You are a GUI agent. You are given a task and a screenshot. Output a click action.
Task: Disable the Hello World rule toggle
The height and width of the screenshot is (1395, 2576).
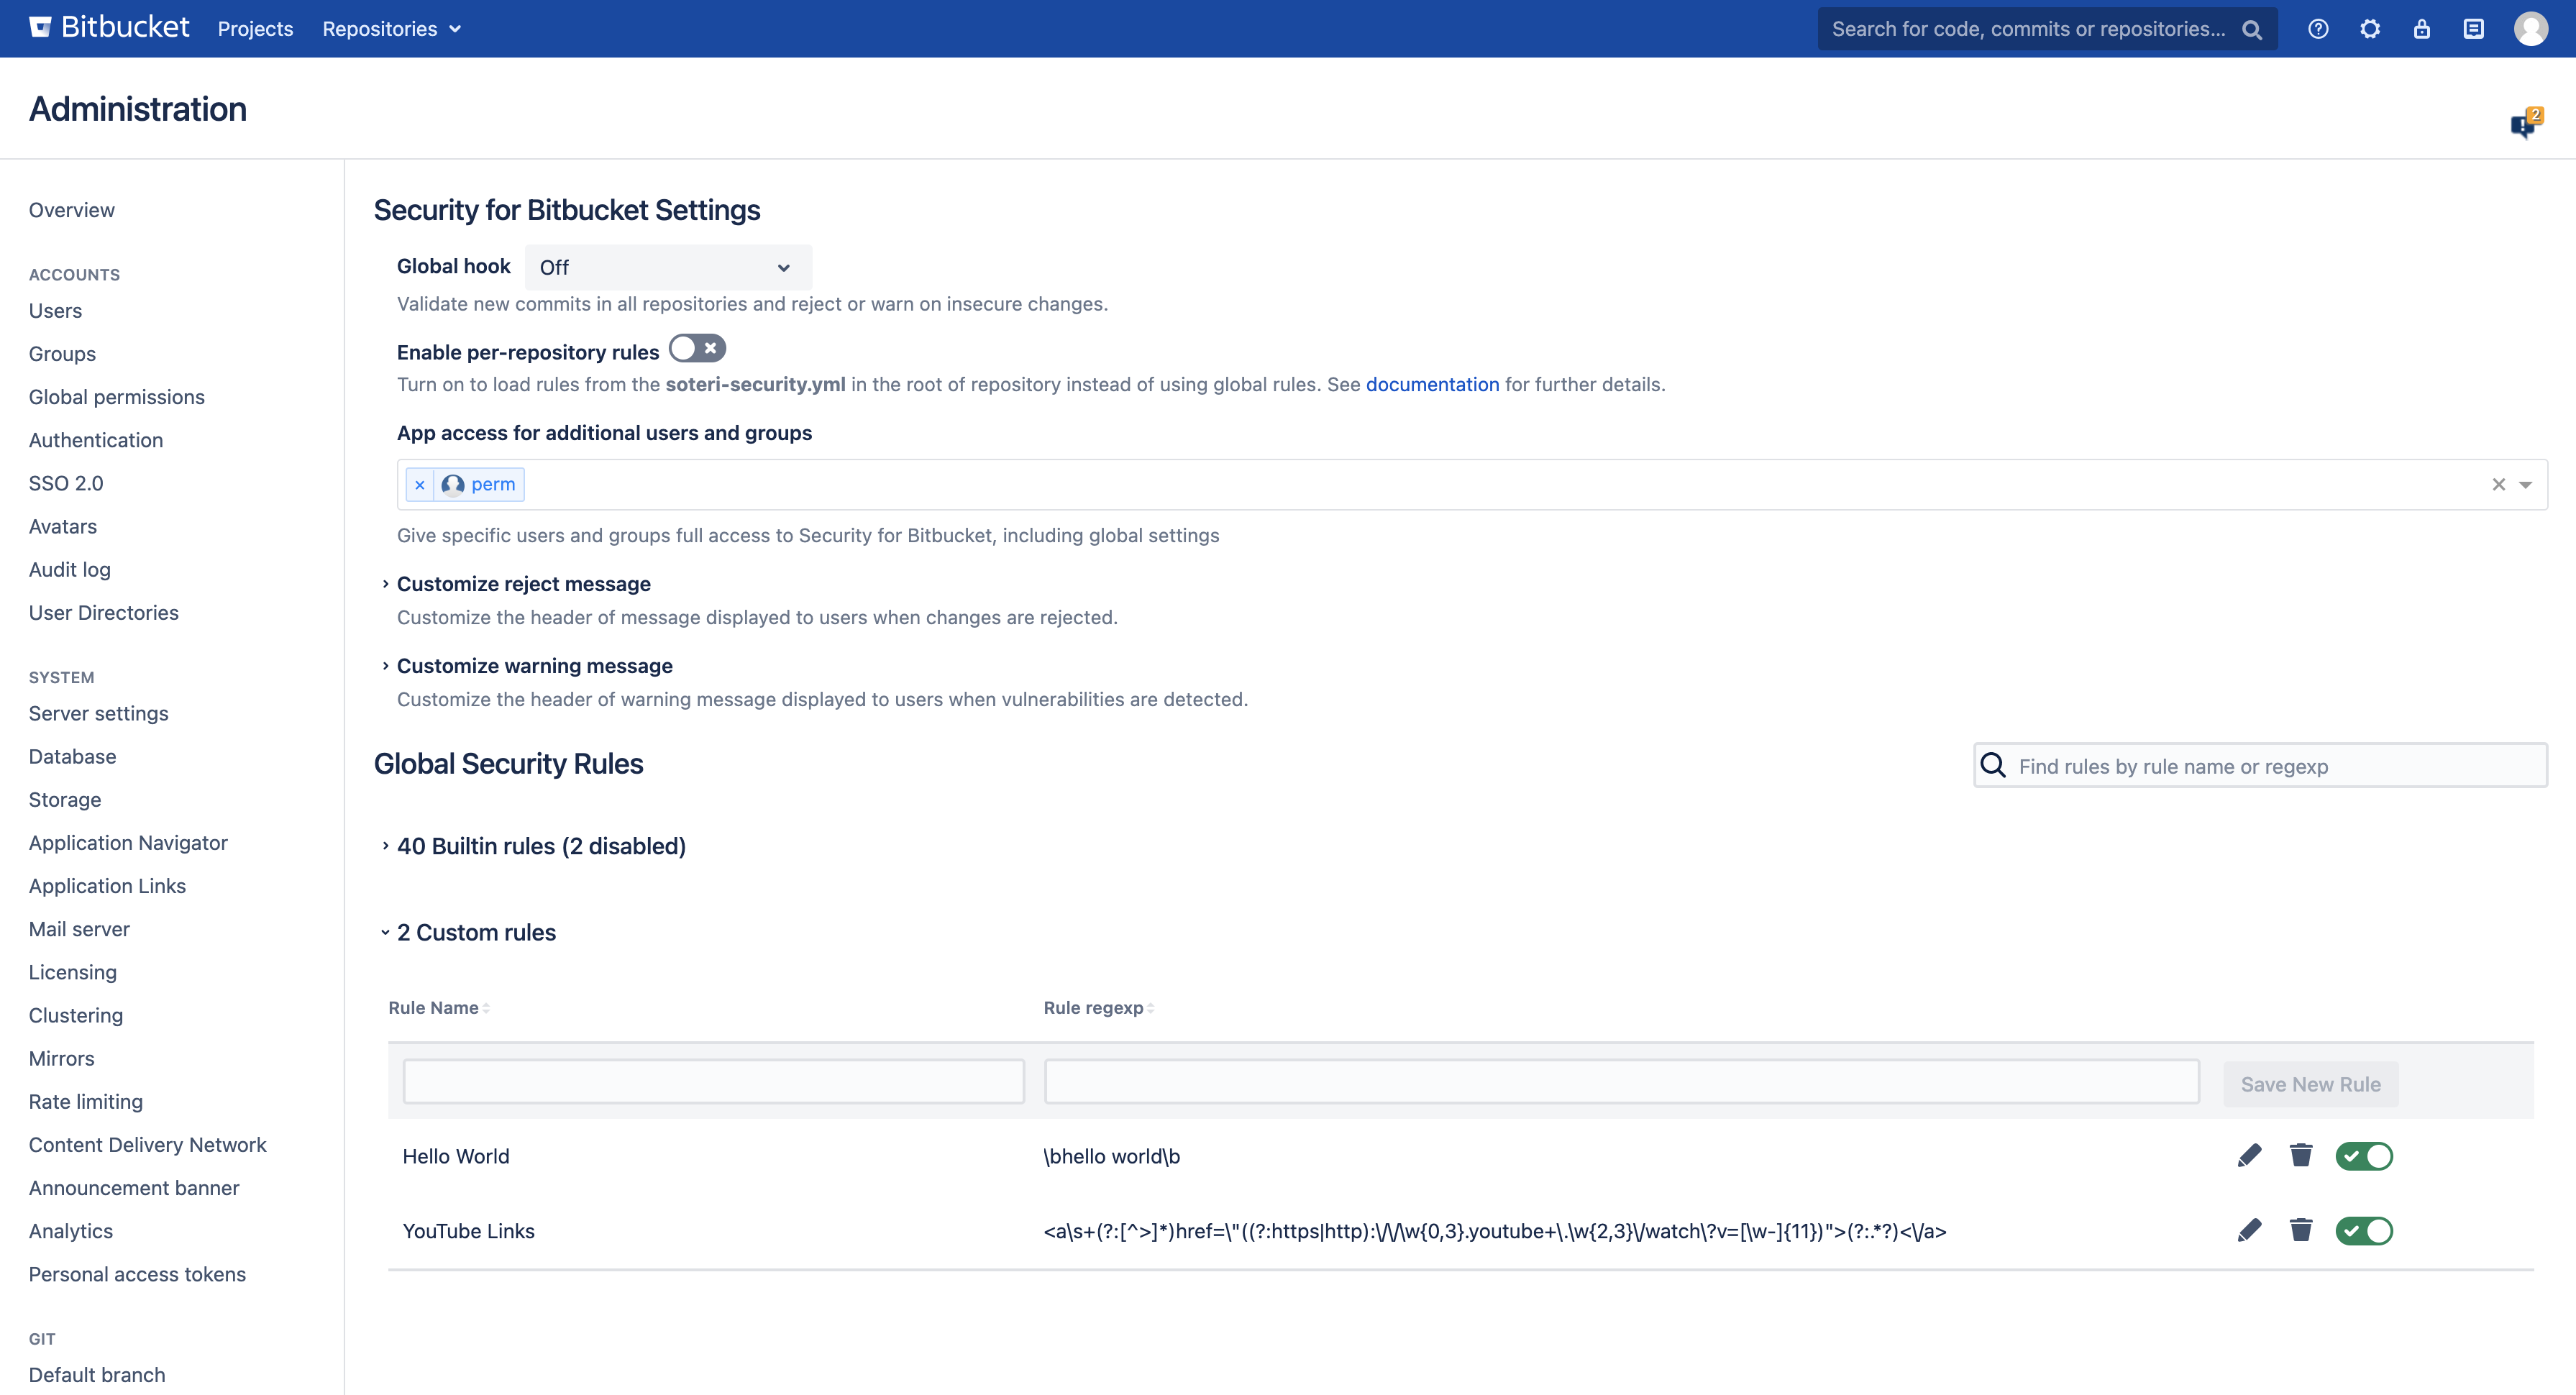coord(2364,1156)
